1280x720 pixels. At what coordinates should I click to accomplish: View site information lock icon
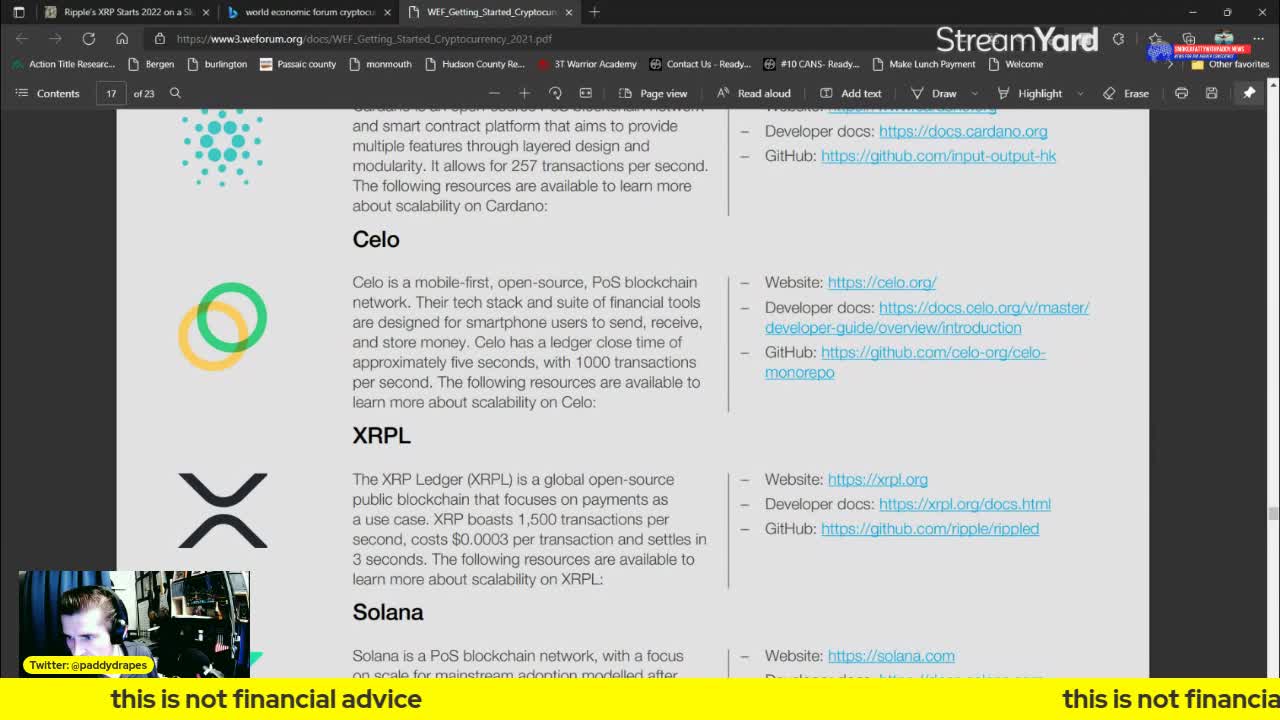point(159,38)
